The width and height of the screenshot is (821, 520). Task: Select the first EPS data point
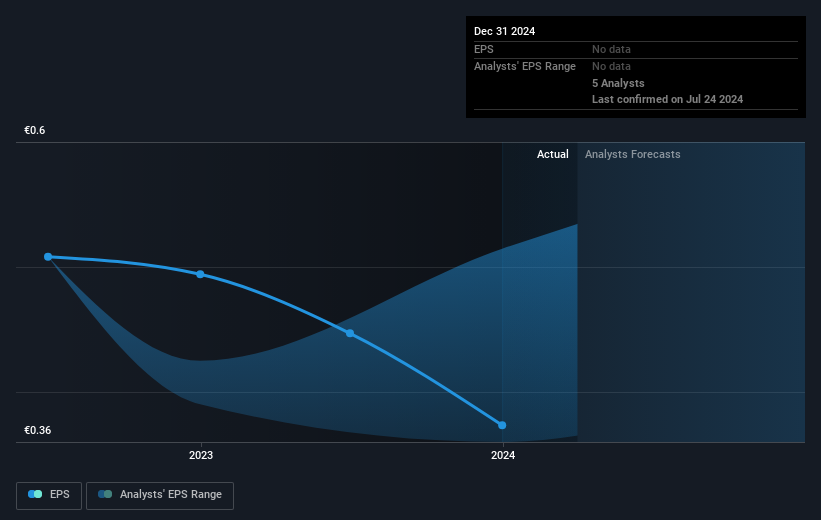(x=48, y=257)
